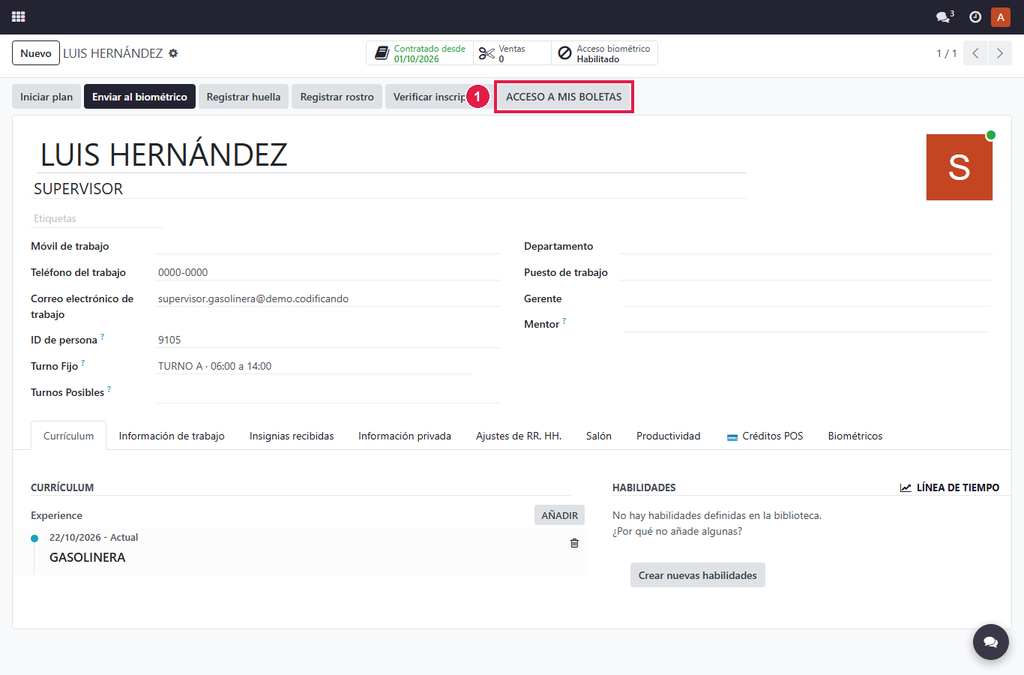The width and height of the screenshot is (1024, 675).
Task: Open the main apps grid menu
Action: click(x=18, y=17)
